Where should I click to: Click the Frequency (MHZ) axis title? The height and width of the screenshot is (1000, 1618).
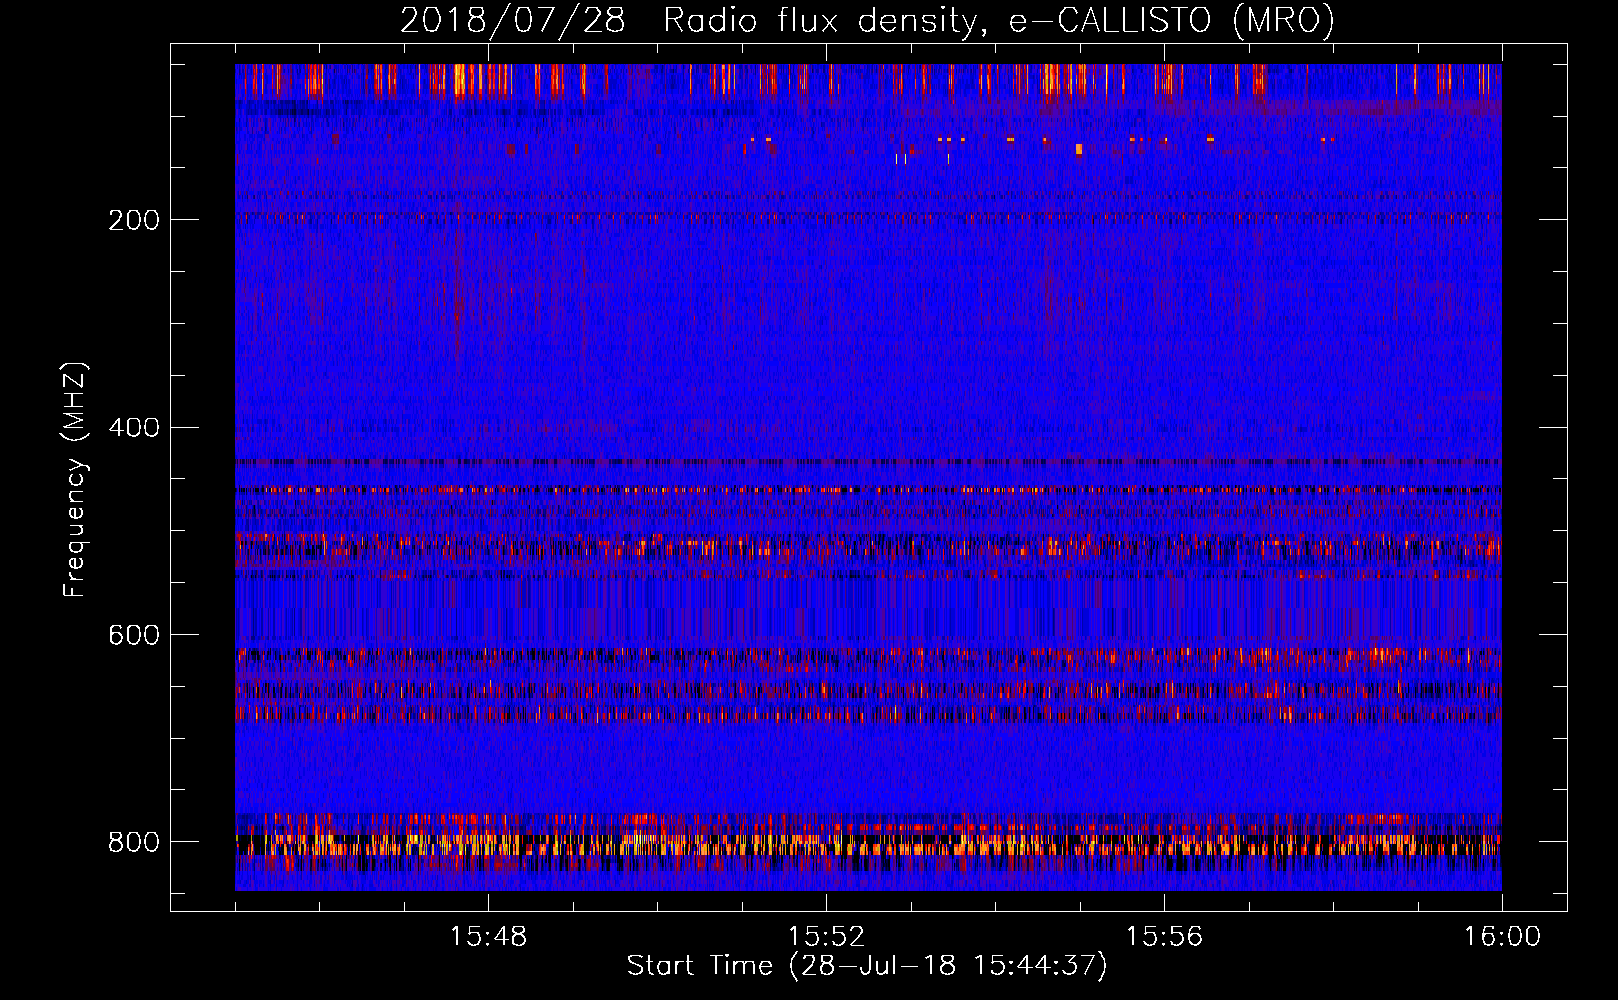click(76, 480)
